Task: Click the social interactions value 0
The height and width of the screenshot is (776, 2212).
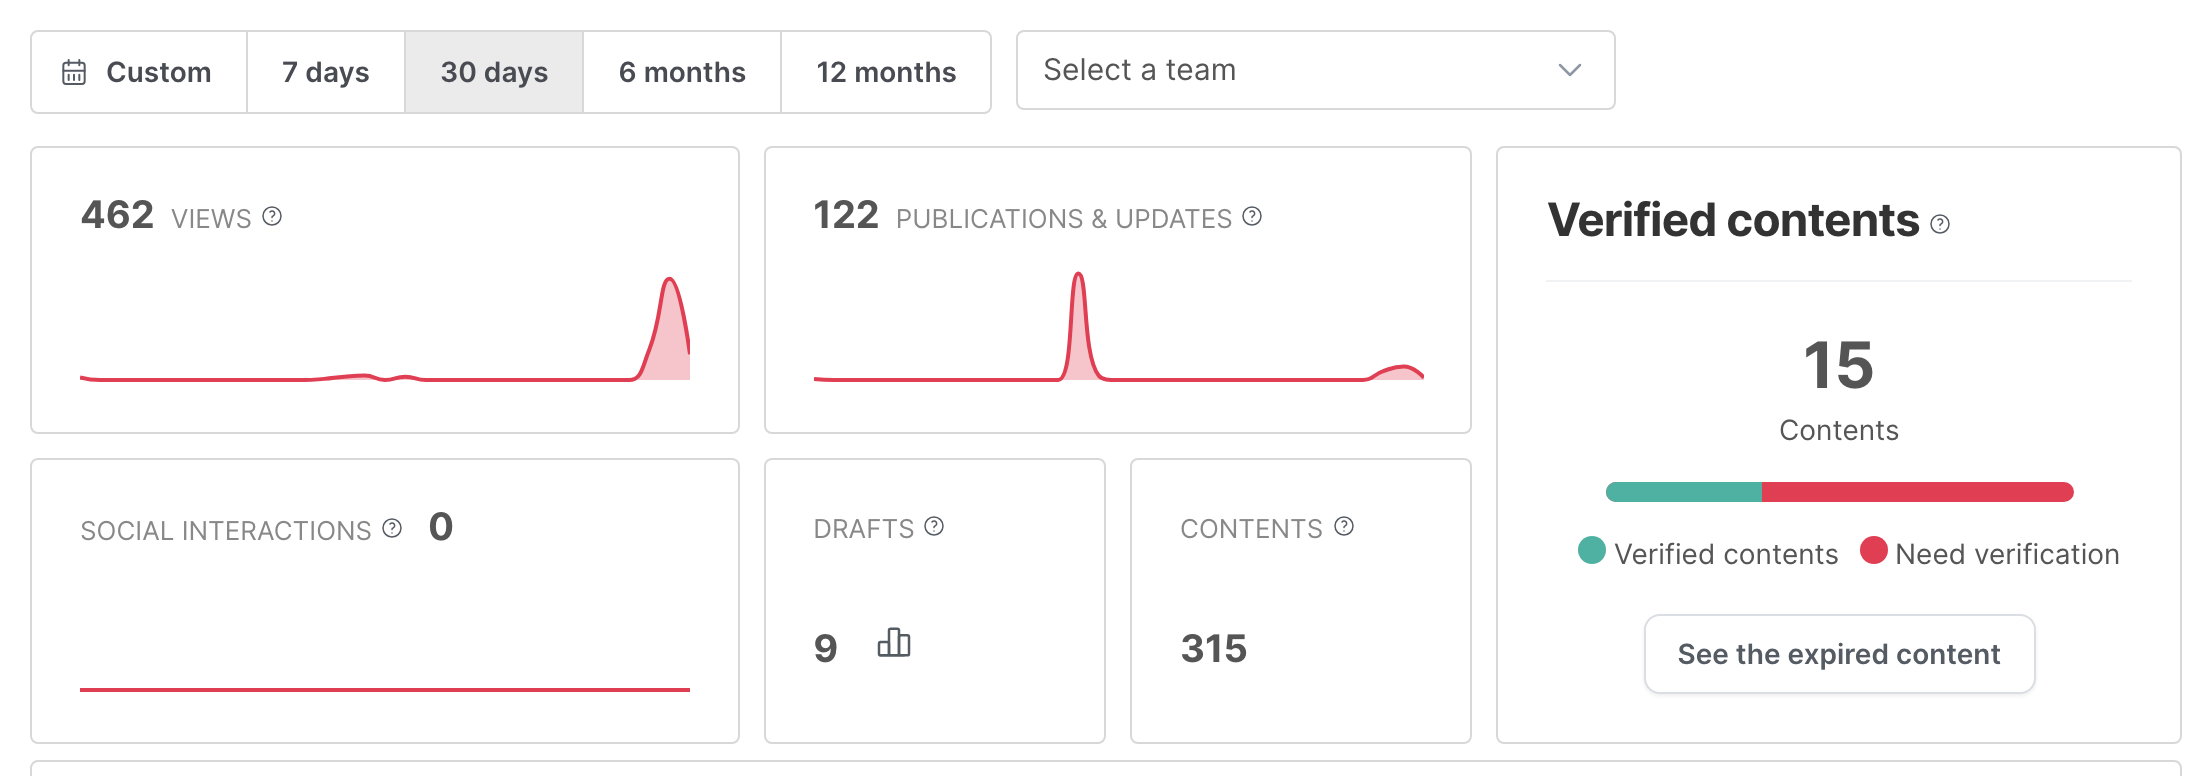Action: coord(441,527)
